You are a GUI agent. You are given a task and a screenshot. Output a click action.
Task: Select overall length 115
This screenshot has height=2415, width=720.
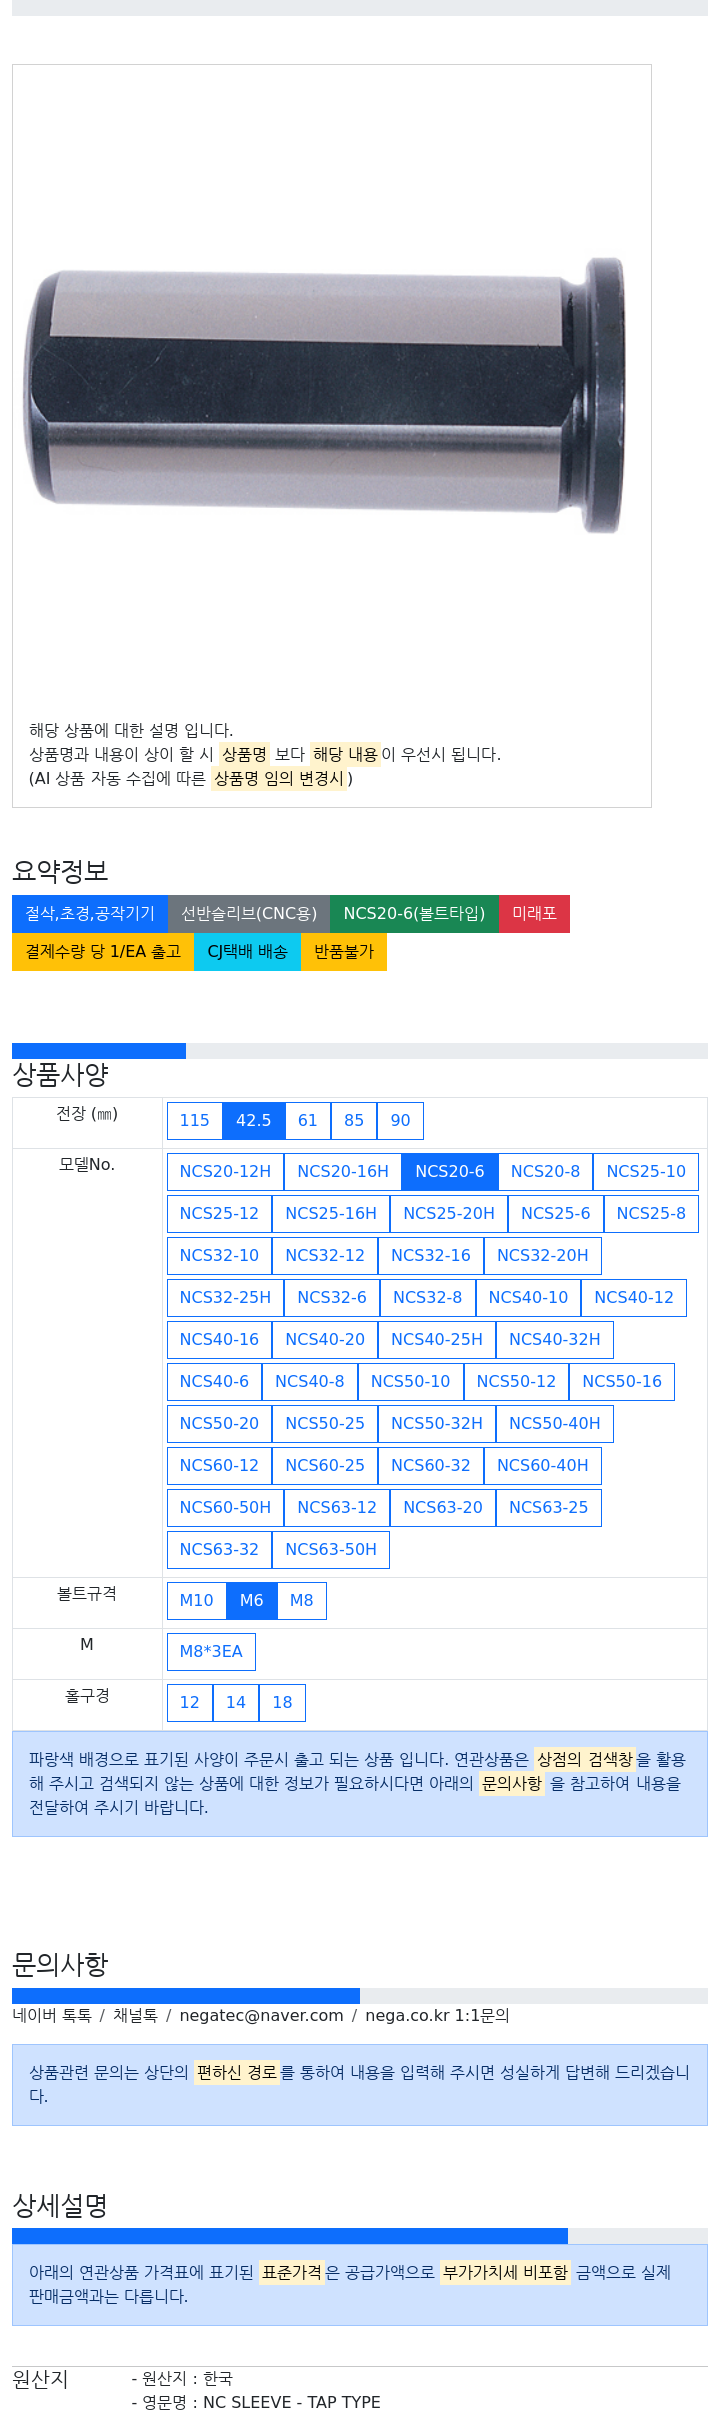[195, 1121]
